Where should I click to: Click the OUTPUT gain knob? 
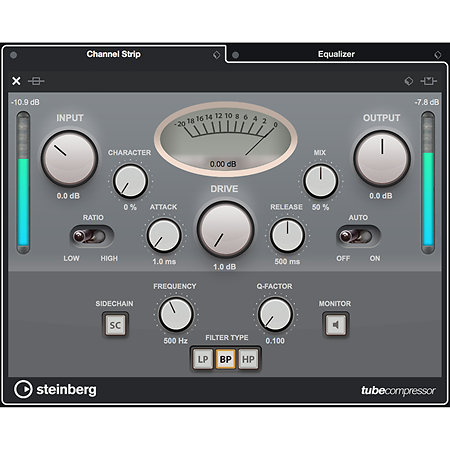382,158
